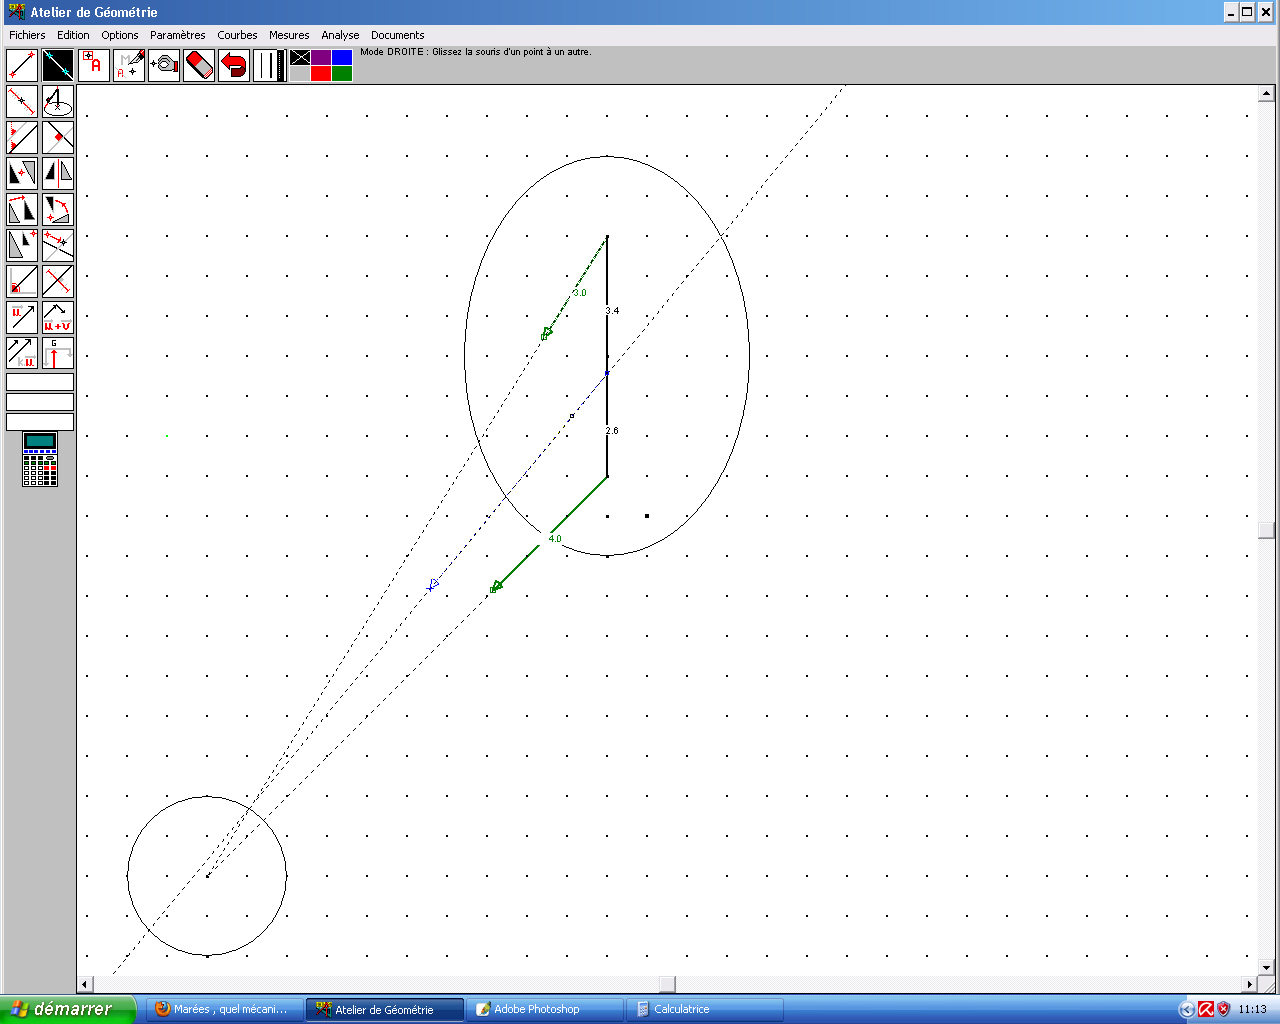Select the vector sum u+v tool

tap(58, 317)
